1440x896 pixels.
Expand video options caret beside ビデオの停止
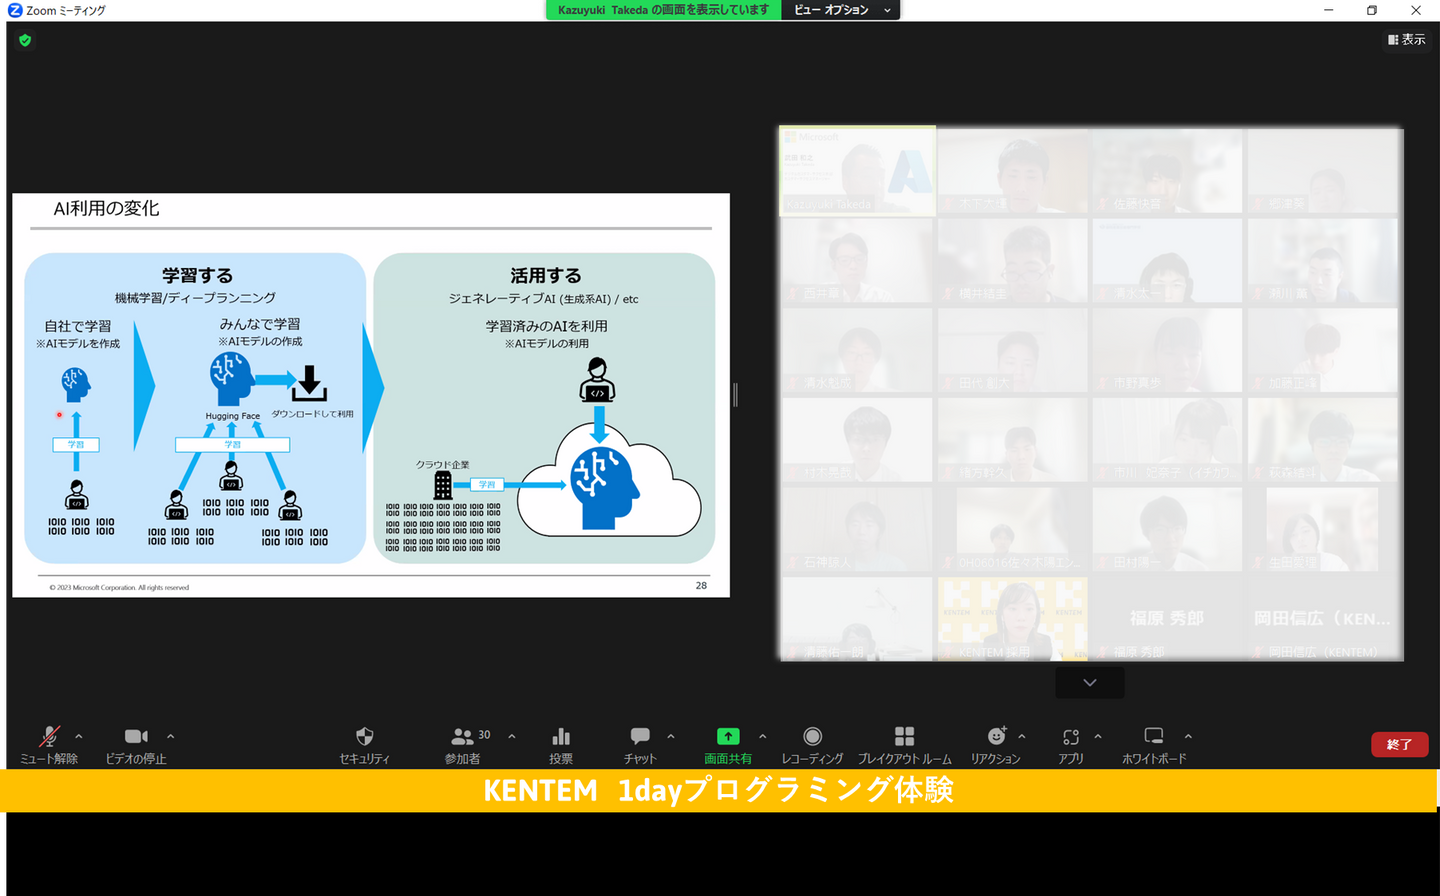click(x=171, y=737)
